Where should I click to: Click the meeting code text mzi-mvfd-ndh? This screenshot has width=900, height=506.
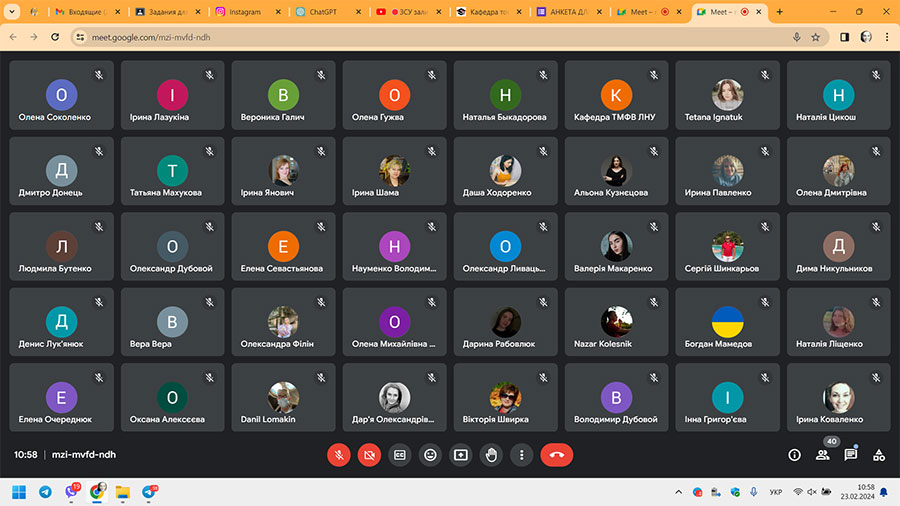[x=84, y=454]
